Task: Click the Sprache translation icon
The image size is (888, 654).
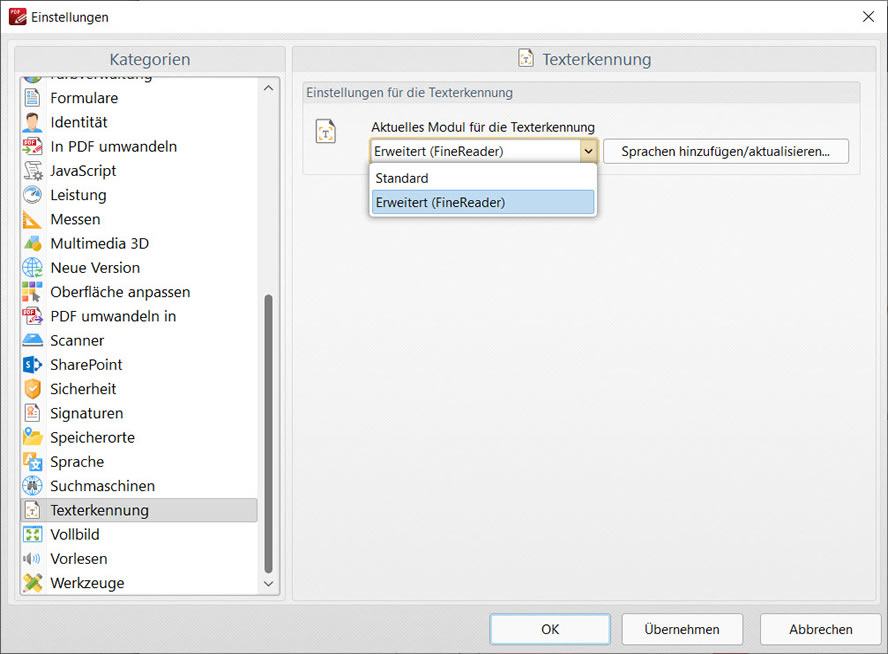Action: 32,461
